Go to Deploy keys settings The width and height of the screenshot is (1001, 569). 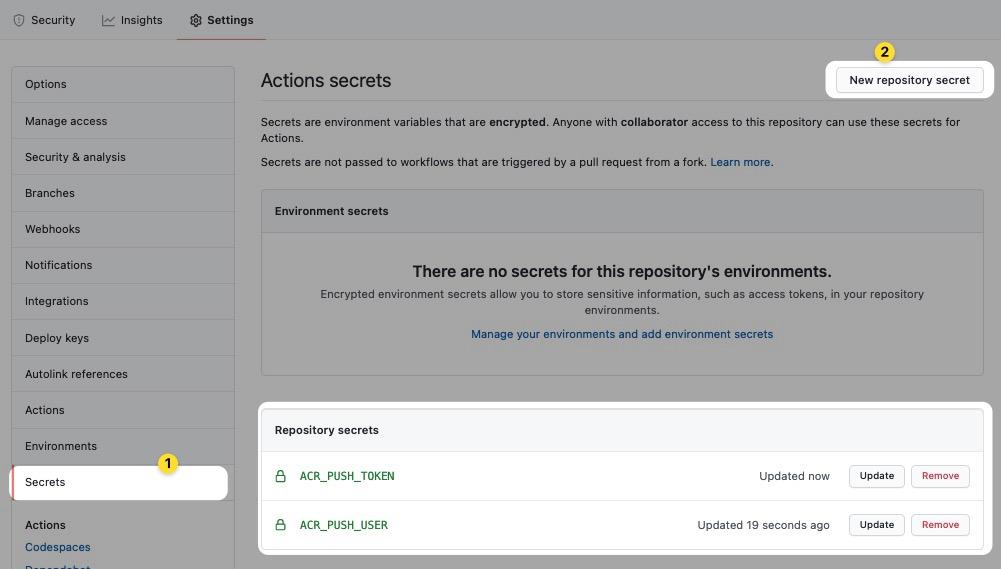click(123, 338)
